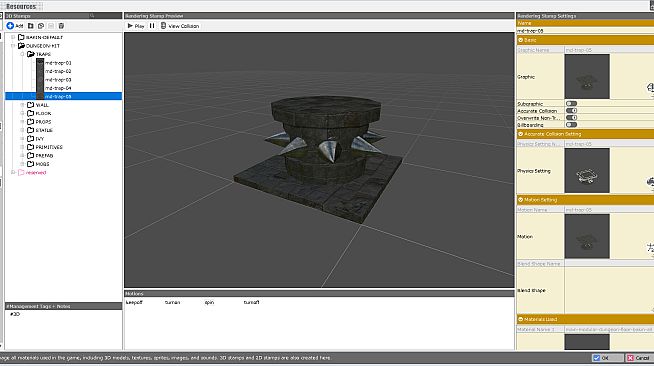Select md-trap-02 in the TRAPS folder
This screenshot has height=366, width=654.
point(58,71)
